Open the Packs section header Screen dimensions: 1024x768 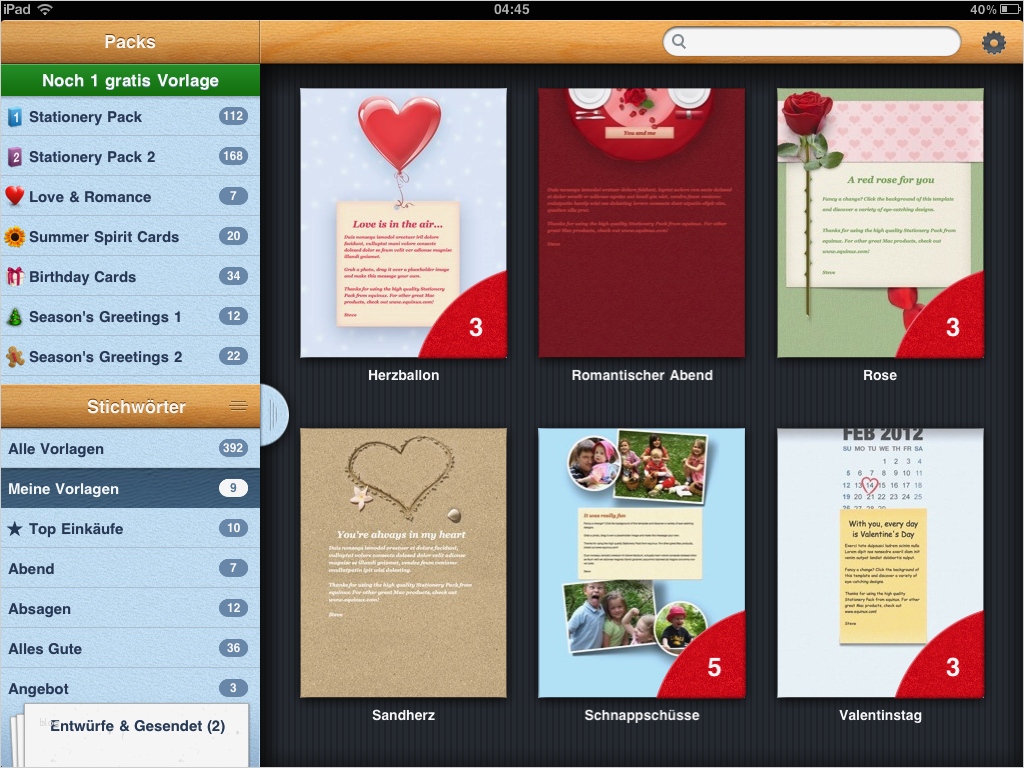[130, 42]
